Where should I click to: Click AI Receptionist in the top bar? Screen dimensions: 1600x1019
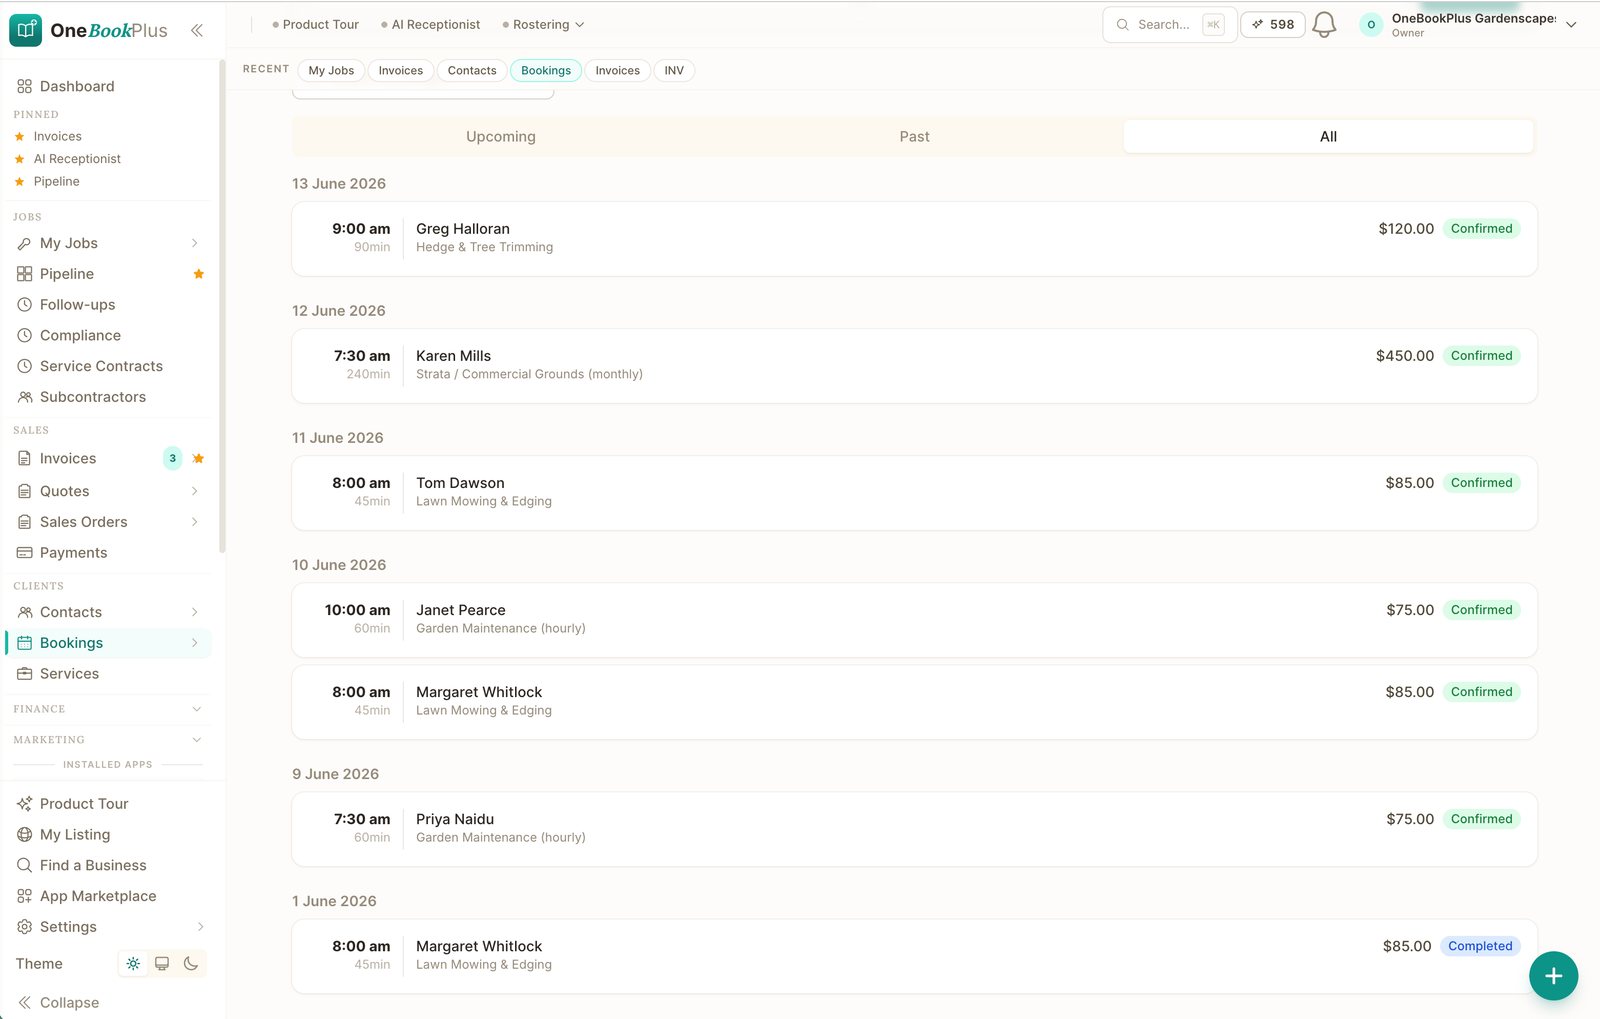pos(431,25)
